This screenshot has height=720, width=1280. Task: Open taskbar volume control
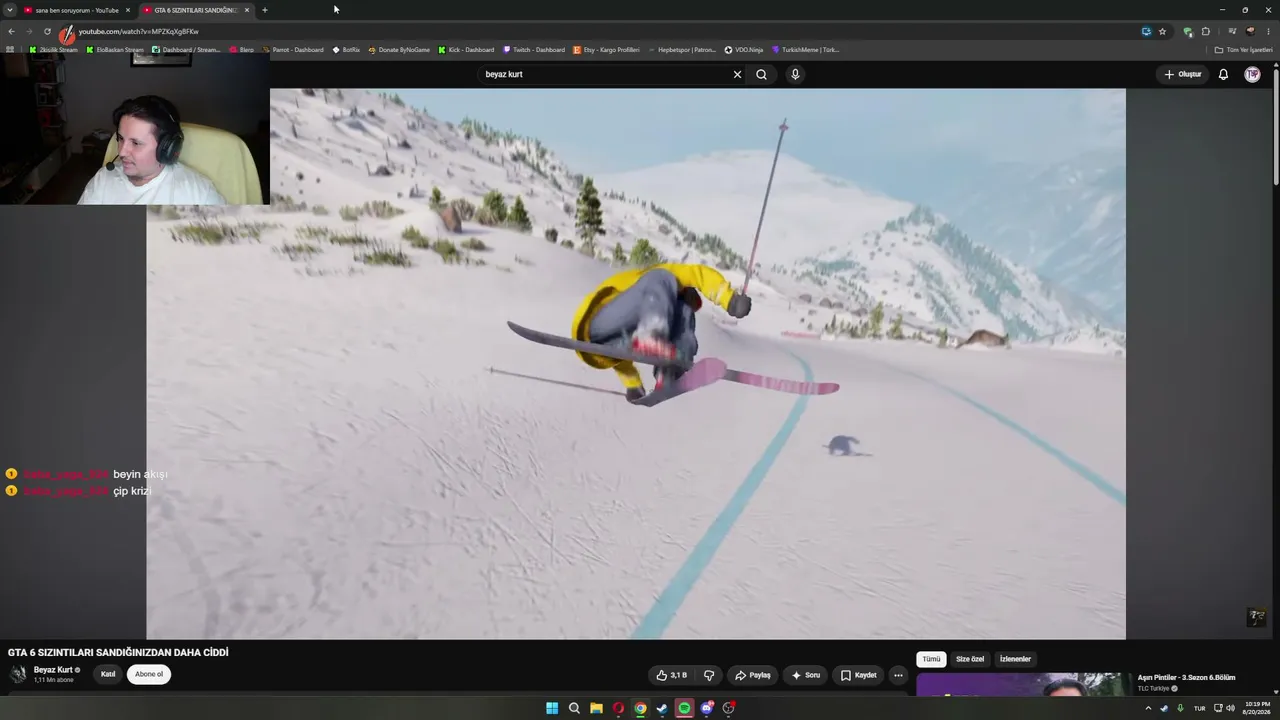pos(1230,708)
